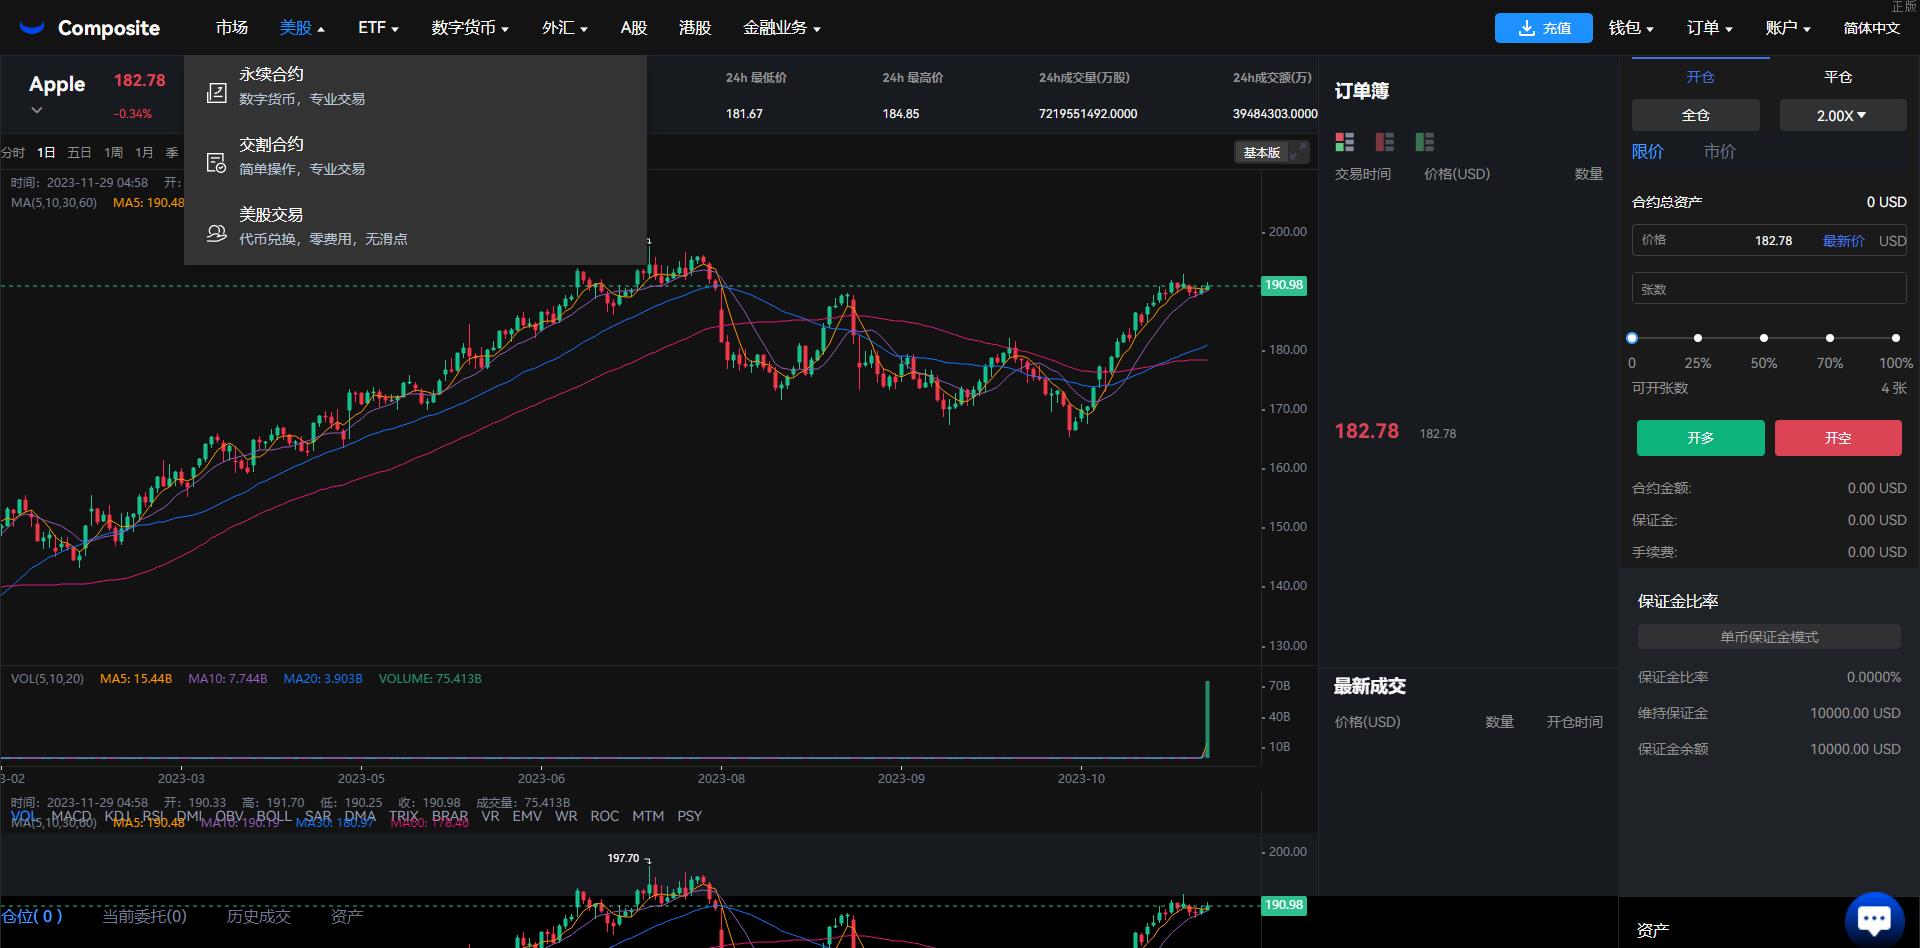The width and height of the screenshot is (1920, 948).
Task: Switch to the 平仓 tab
Action: click(1837, 76)
